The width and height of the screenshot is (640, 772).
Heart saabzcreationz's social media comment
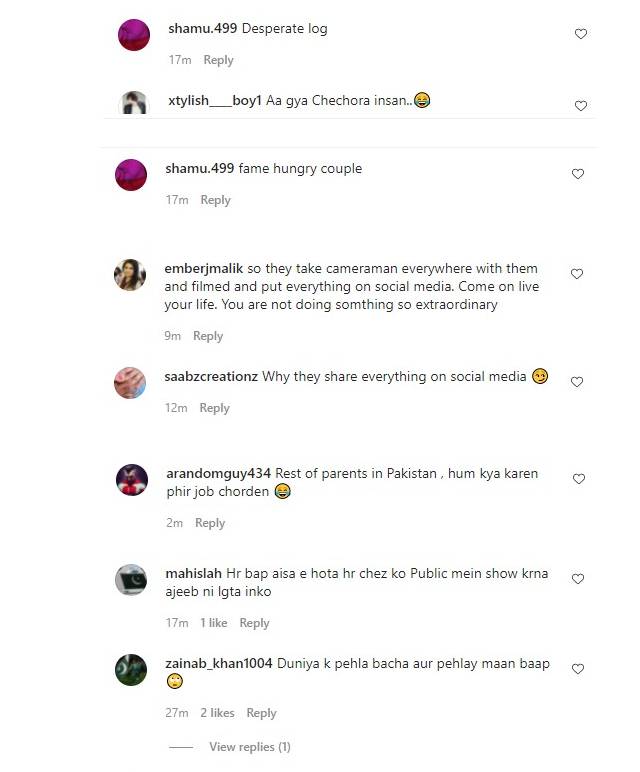coord(577,382)
